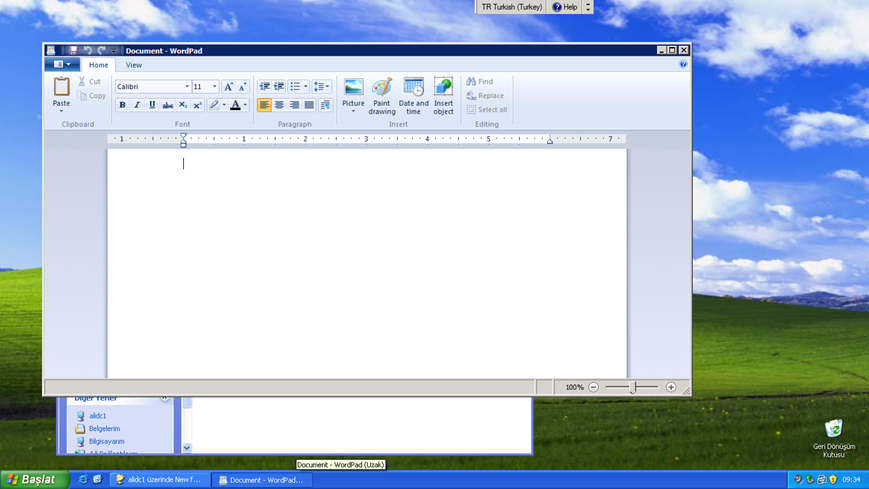Center align the text

pyautogui.click(x=279, y=105)
